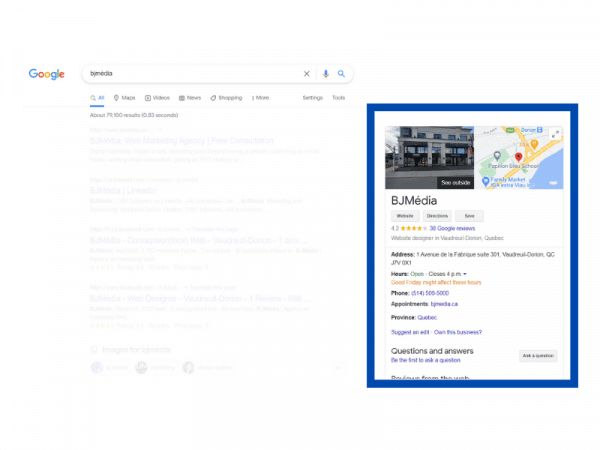Expand the map with the fullscreen icon
Screen dimensions: 600x450
[x=555, y=134]
